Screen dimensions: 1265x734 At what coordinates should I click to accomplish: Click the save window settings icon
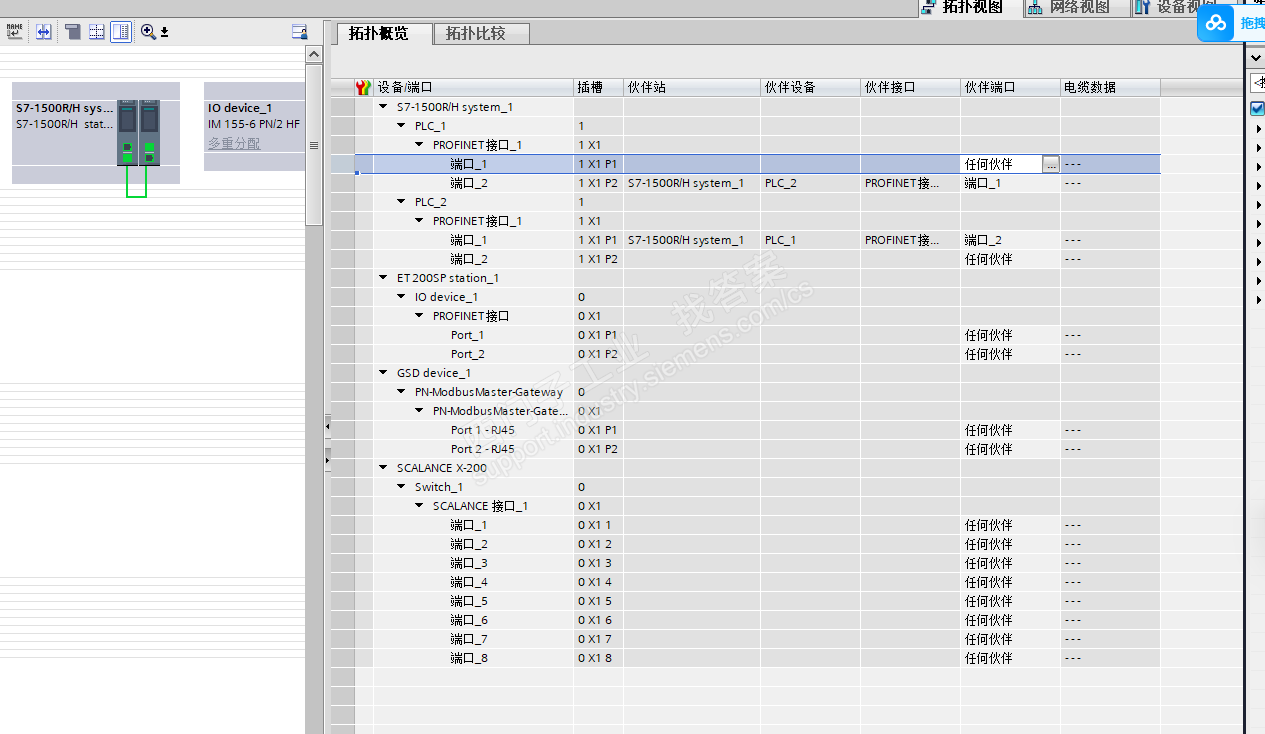(299, 32)
